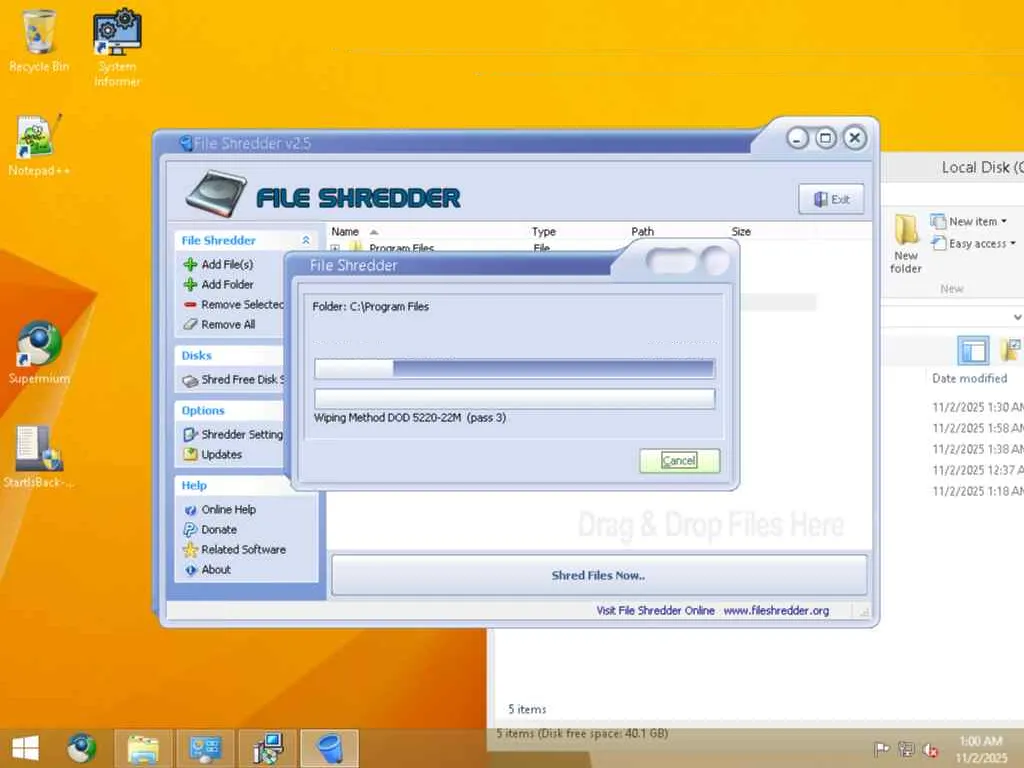Click Visit File Shredder Online text
Screen dimensions: 1024x768
click(655, 611)
